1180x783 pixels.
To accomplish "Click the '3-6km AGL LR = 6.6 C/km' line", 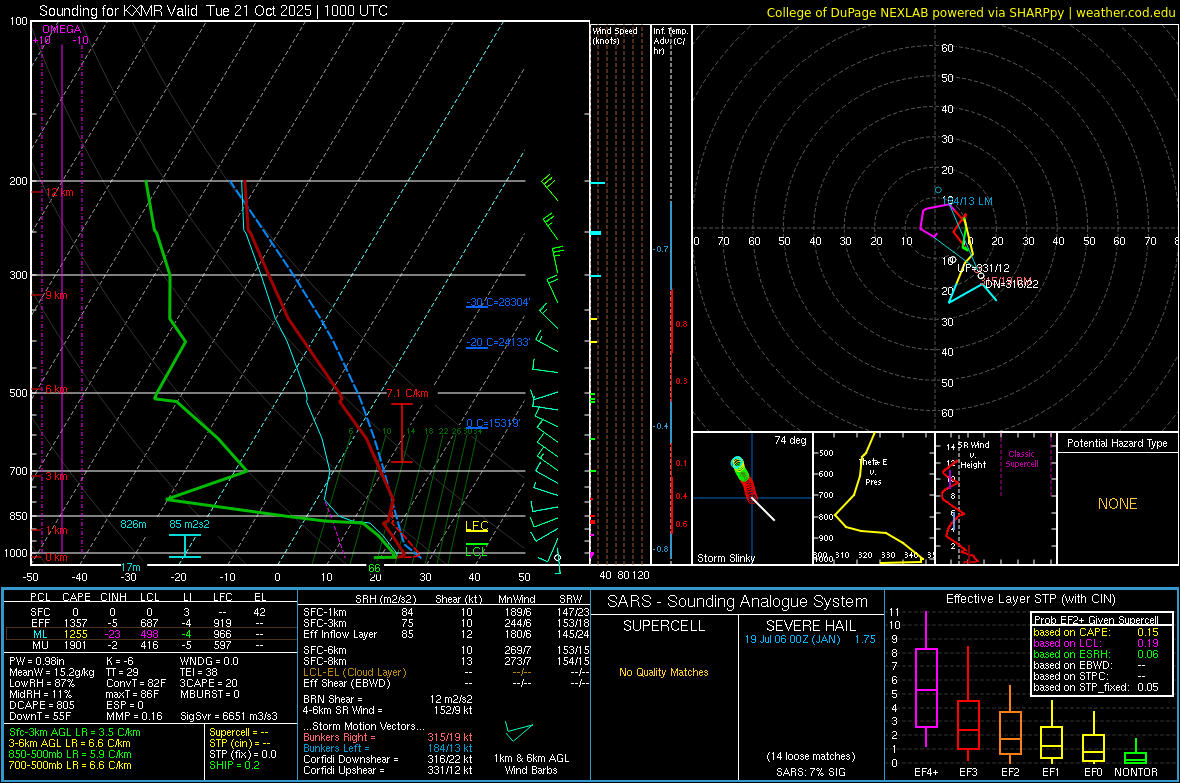I will (x=69, y=743).
